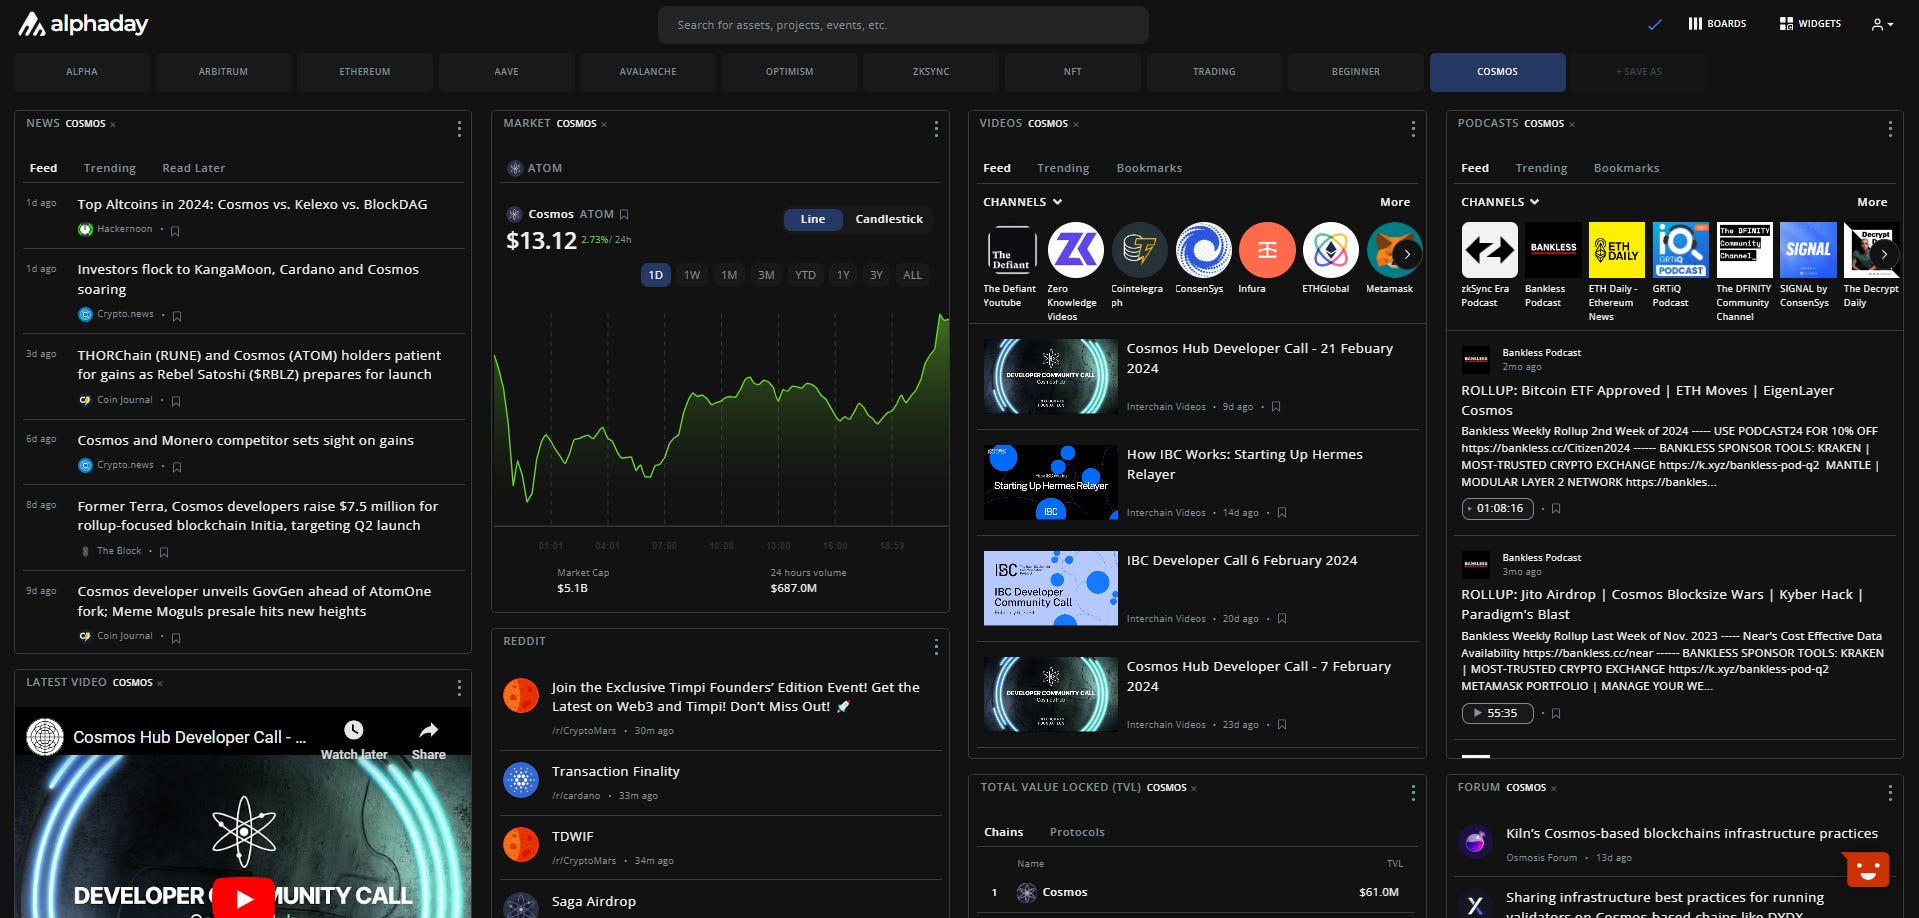Open the Read Later tab in News

(194, 168)
